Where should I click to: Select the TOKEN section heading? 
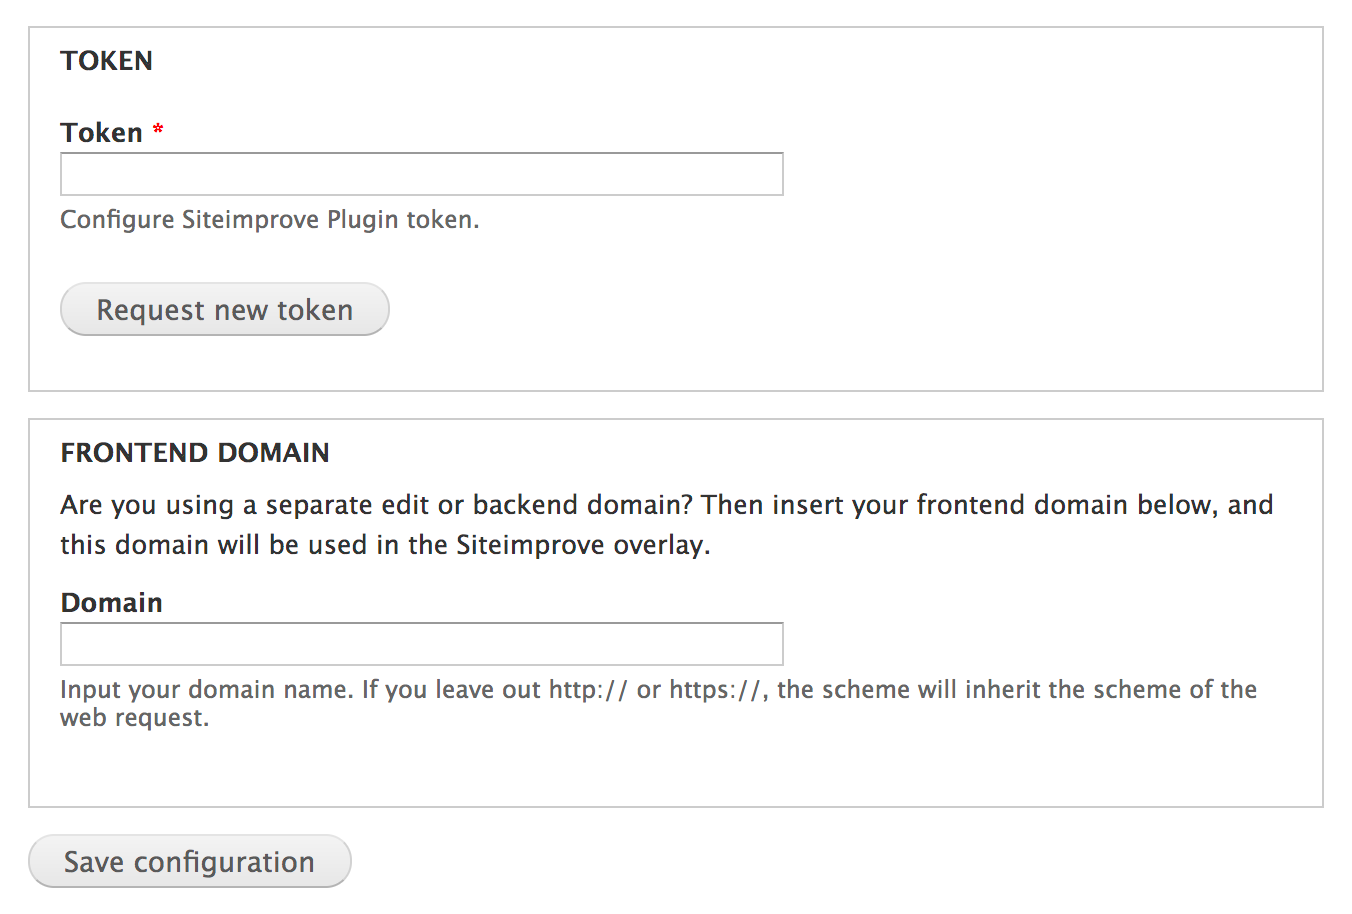(x=107, y=61)
